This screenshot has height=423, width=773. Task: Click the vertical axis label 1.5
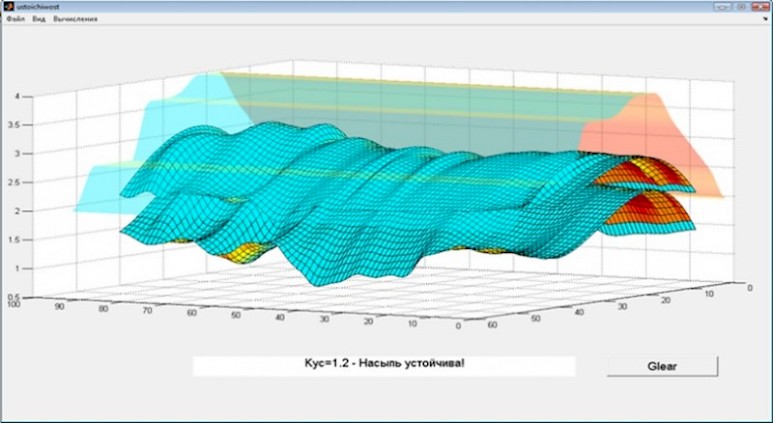click(x=14, y=240)
